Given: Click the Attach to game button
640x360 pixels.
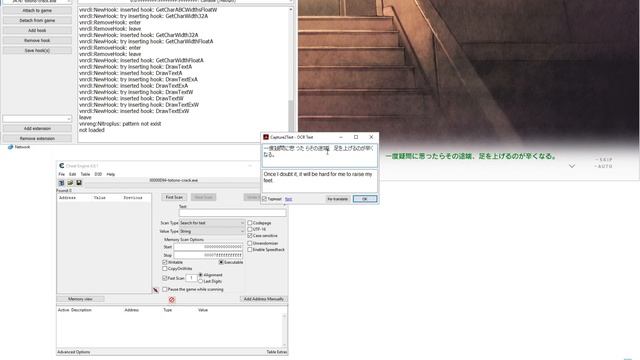Looking at the screenshot, I should point(37,11).
